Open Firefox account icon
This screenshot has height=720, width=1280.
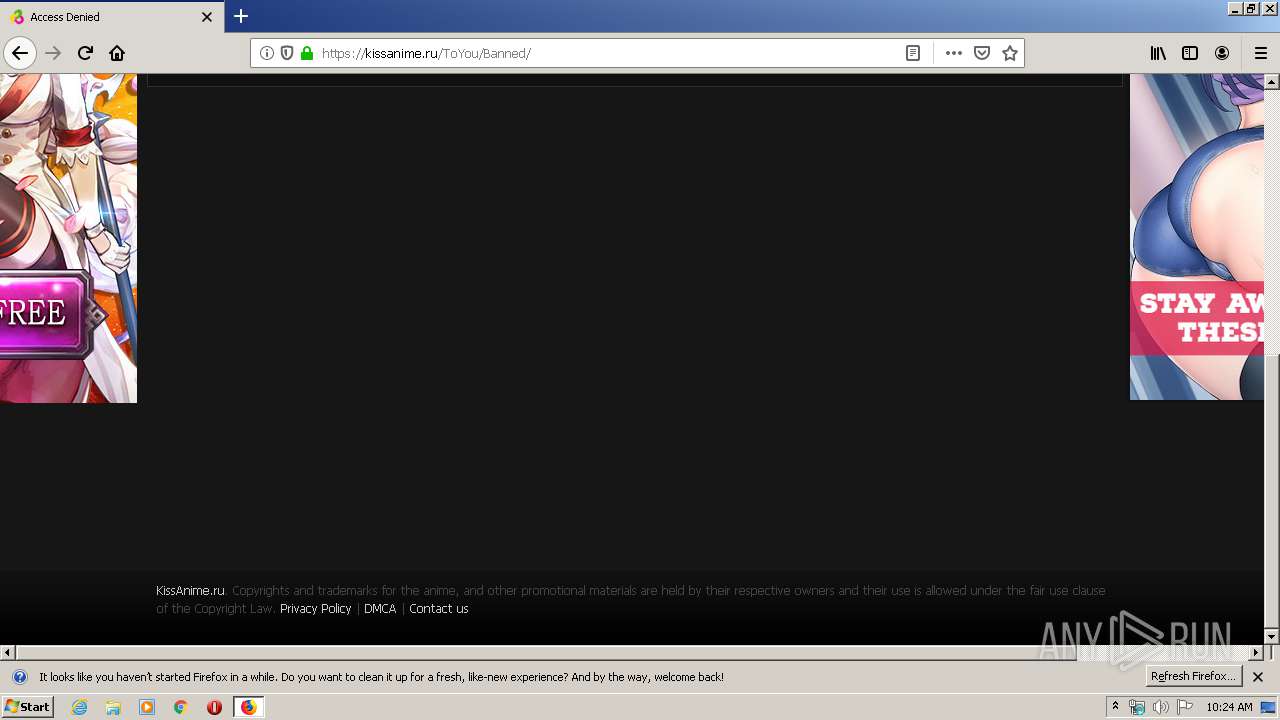click(1222, 53)
